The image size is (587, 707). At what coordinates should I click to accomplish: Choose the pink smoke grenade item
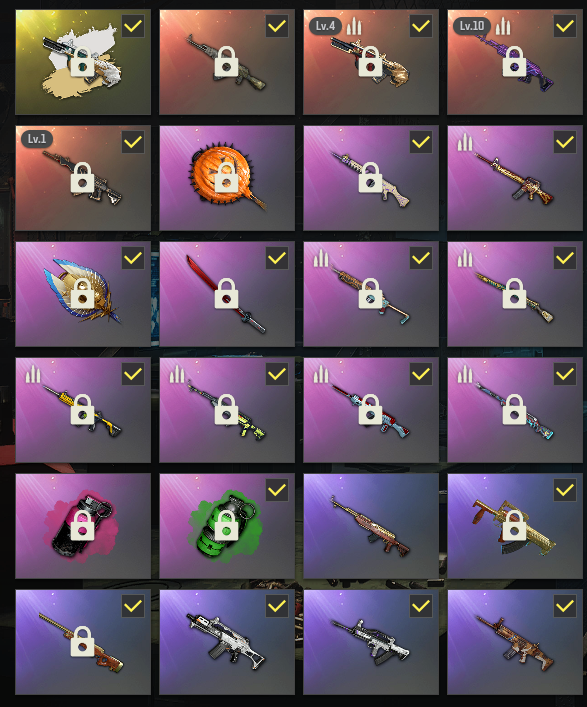point(83,526)
